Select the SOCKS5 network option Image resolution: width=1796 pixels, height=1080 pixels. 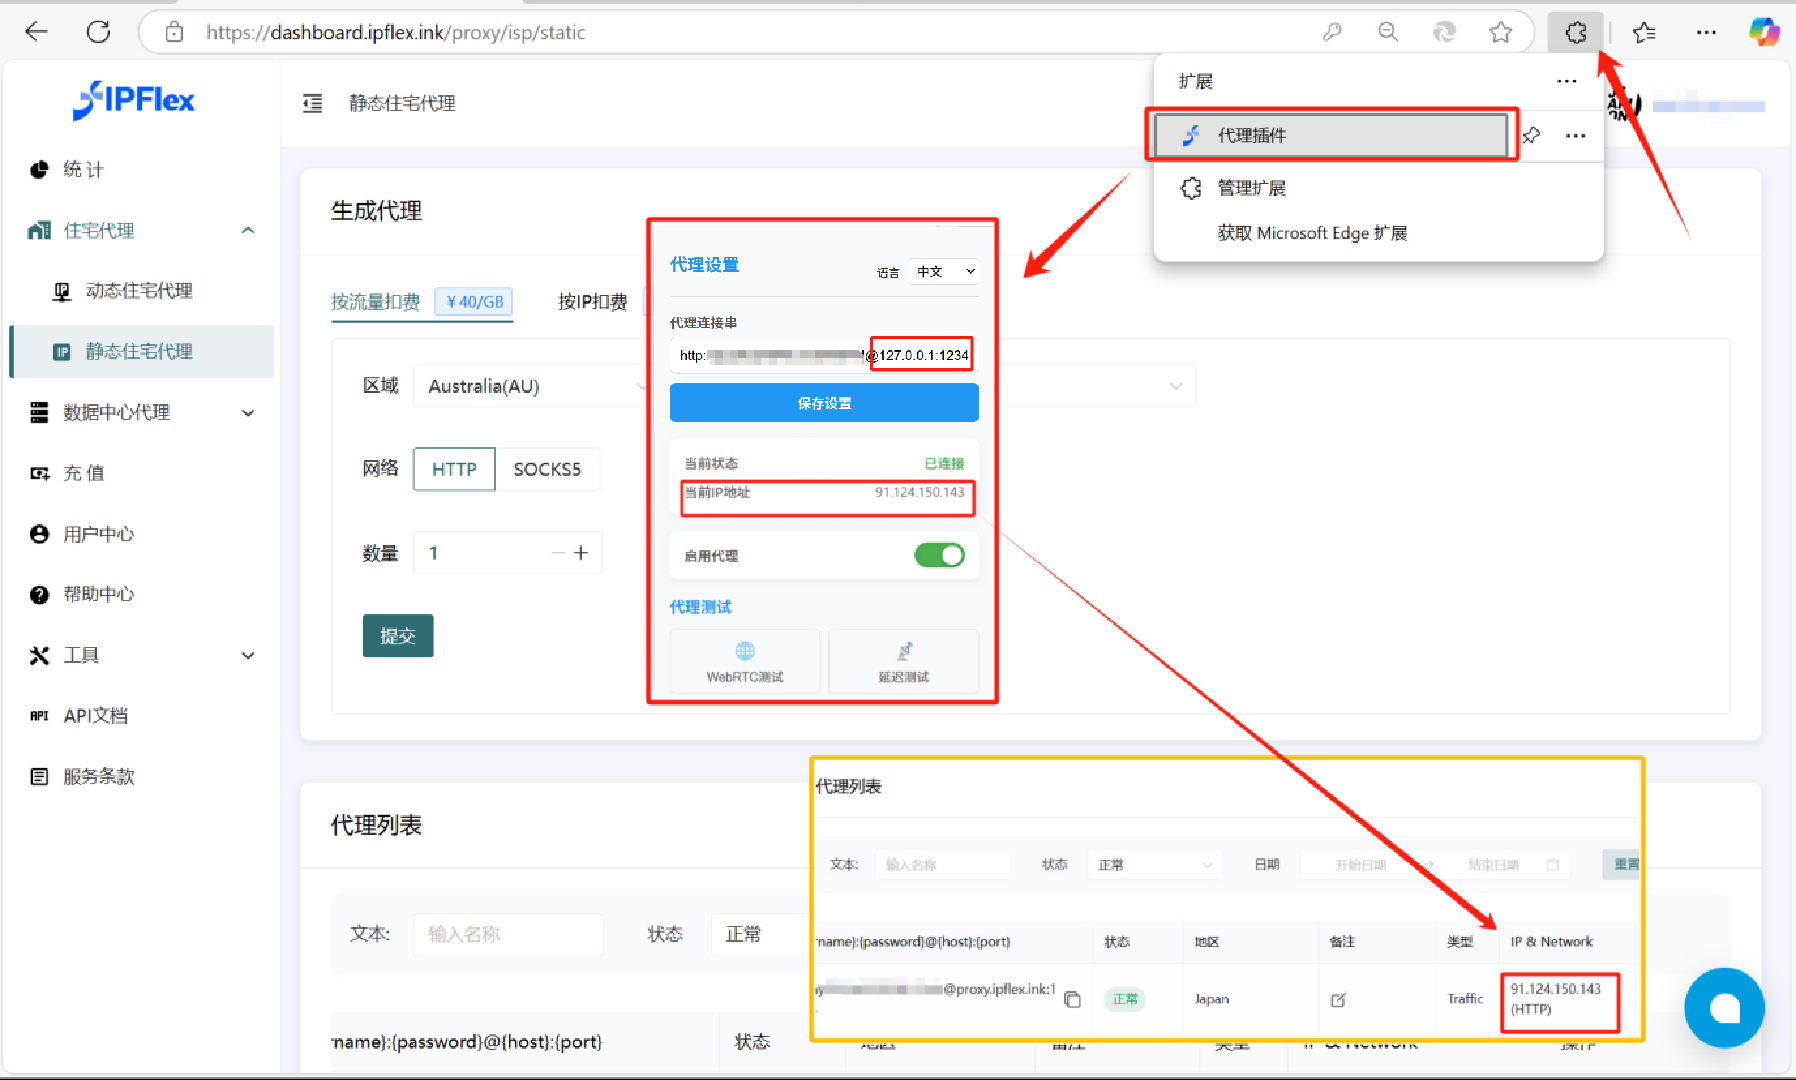547,469
